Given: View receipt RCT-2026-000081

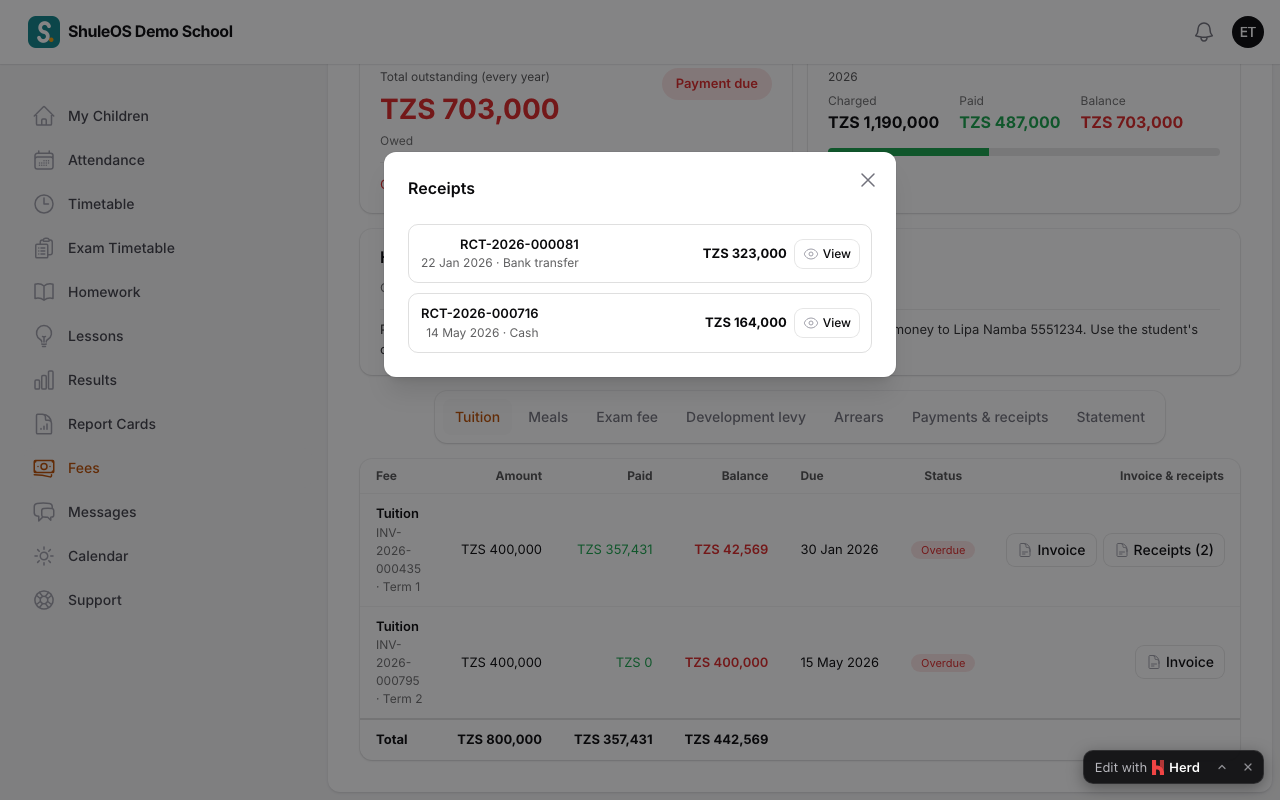Looking at the screenshot, I should click(827, 254).
